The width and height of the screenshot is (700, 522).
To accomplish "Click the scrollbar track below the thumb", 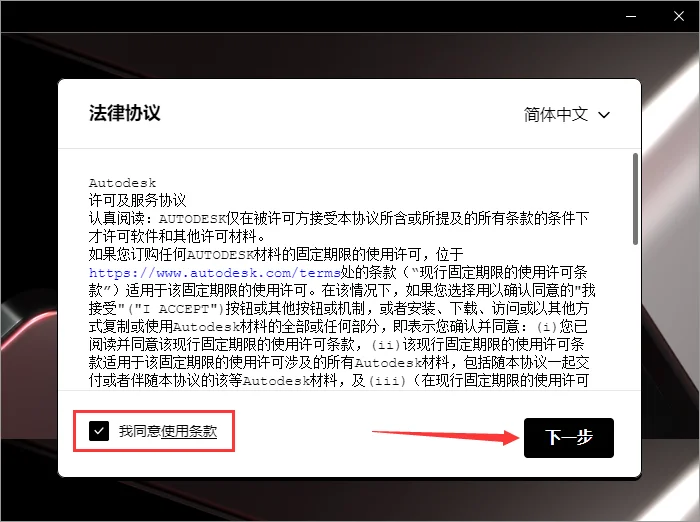I will pyautogui.click(x=634, y=320).
